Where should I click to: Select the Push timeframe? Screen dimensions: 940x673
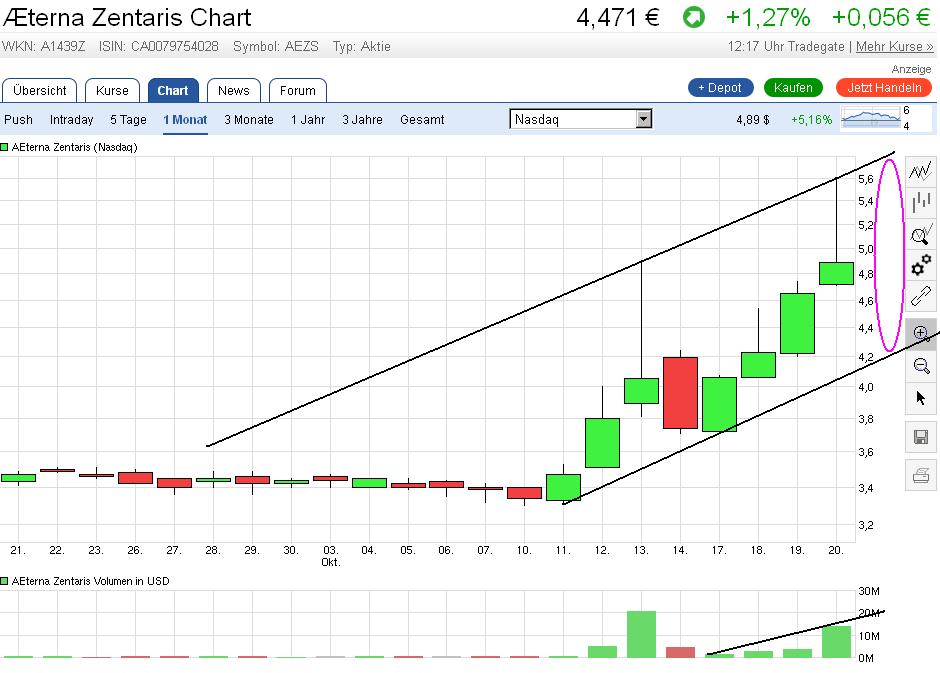pos(19,120)
